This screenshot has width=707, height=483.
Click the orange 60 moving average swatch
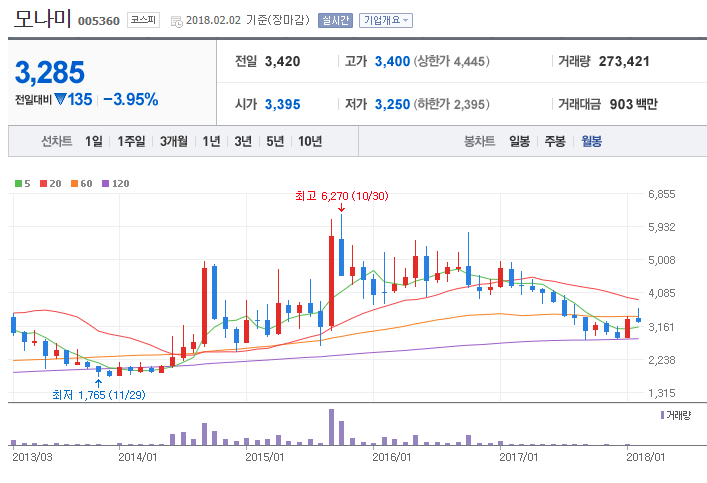(74, 184)
